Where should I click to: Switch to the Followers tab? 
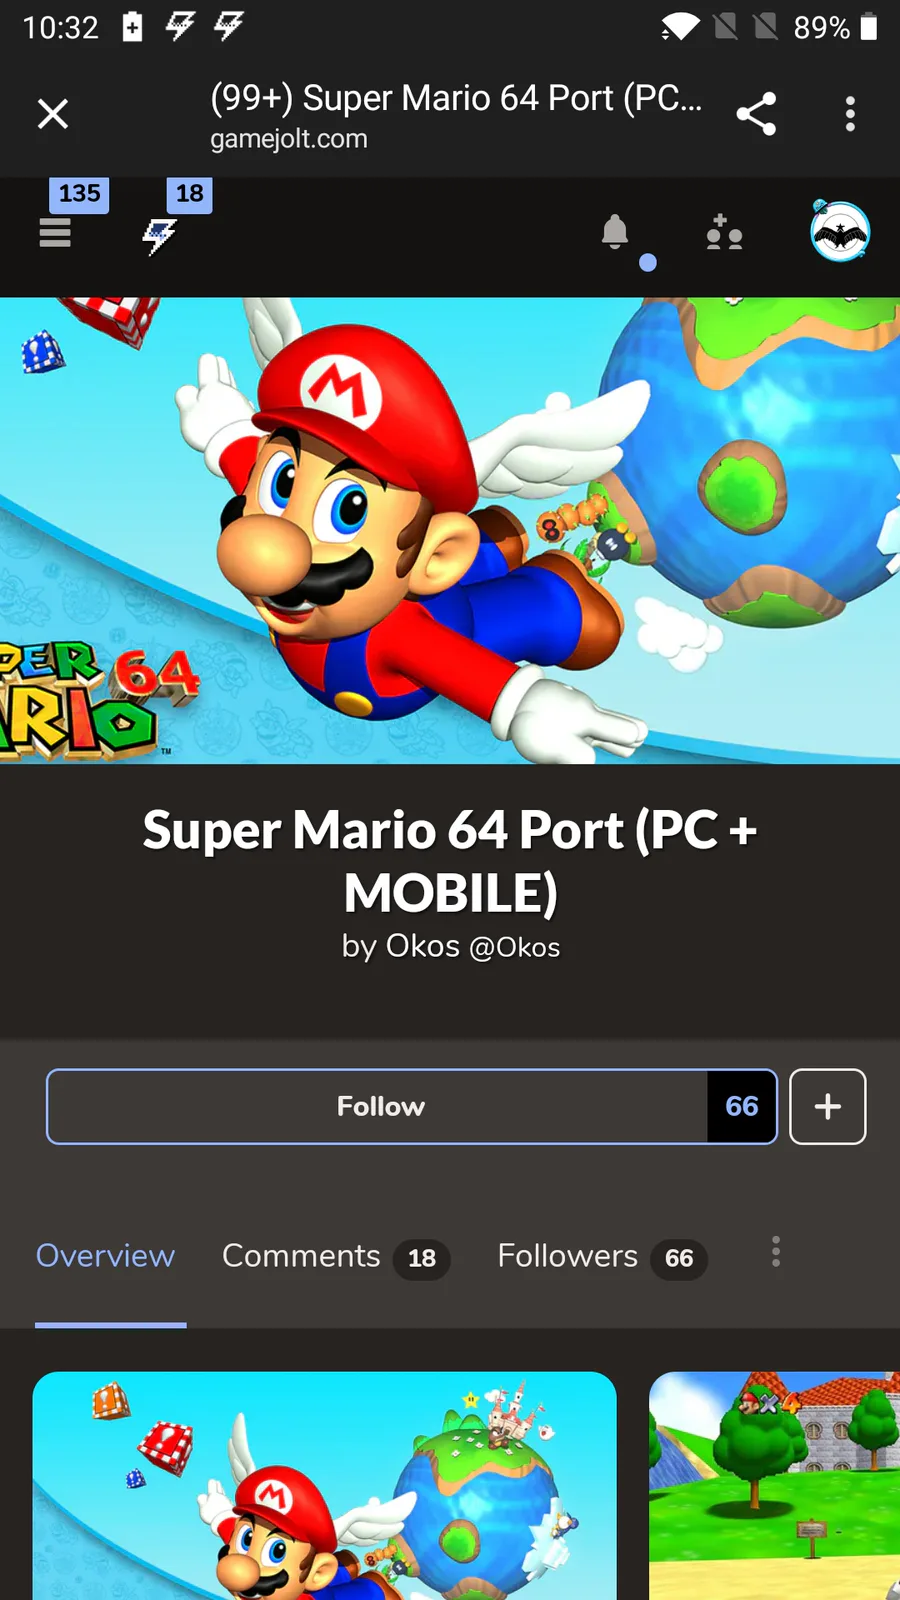point(602,1257)
